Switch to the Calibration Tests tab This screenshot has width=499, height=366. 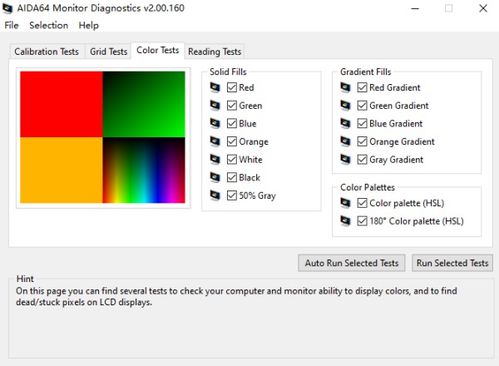click(47, 52)
